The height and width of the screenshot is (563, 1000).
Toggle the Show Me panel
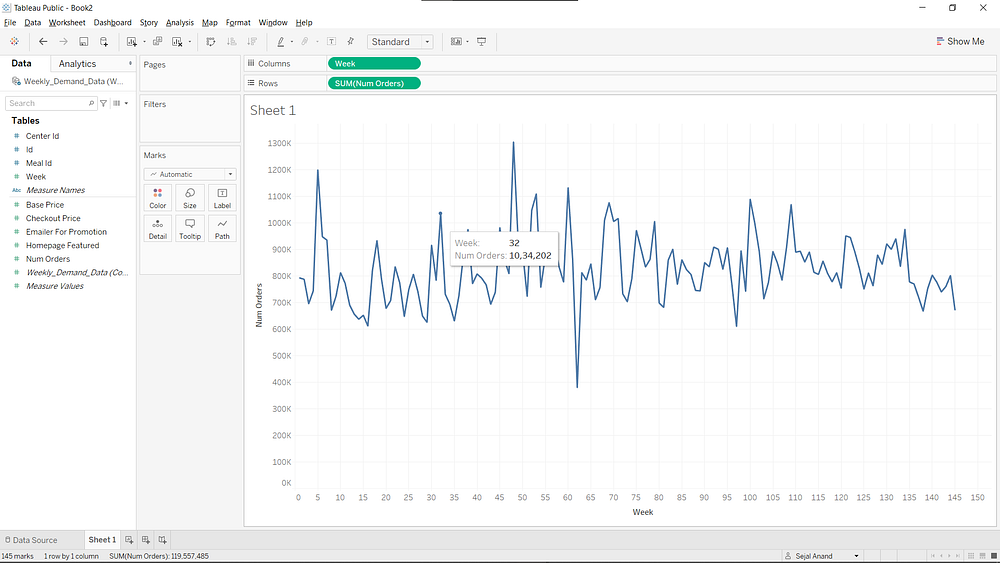959,42
